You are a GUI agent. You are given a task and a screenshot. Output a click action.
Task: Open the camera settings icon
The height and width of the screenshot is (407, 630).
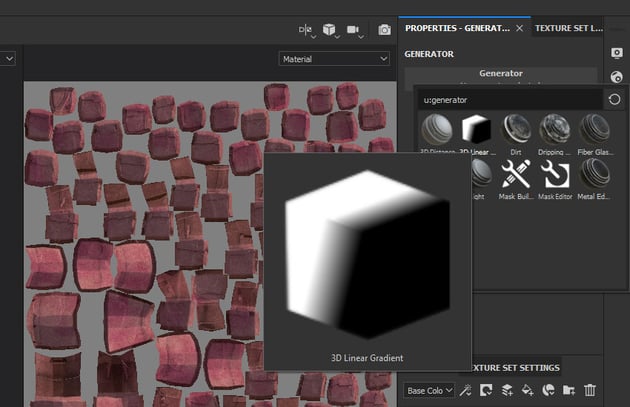point(354,30)
